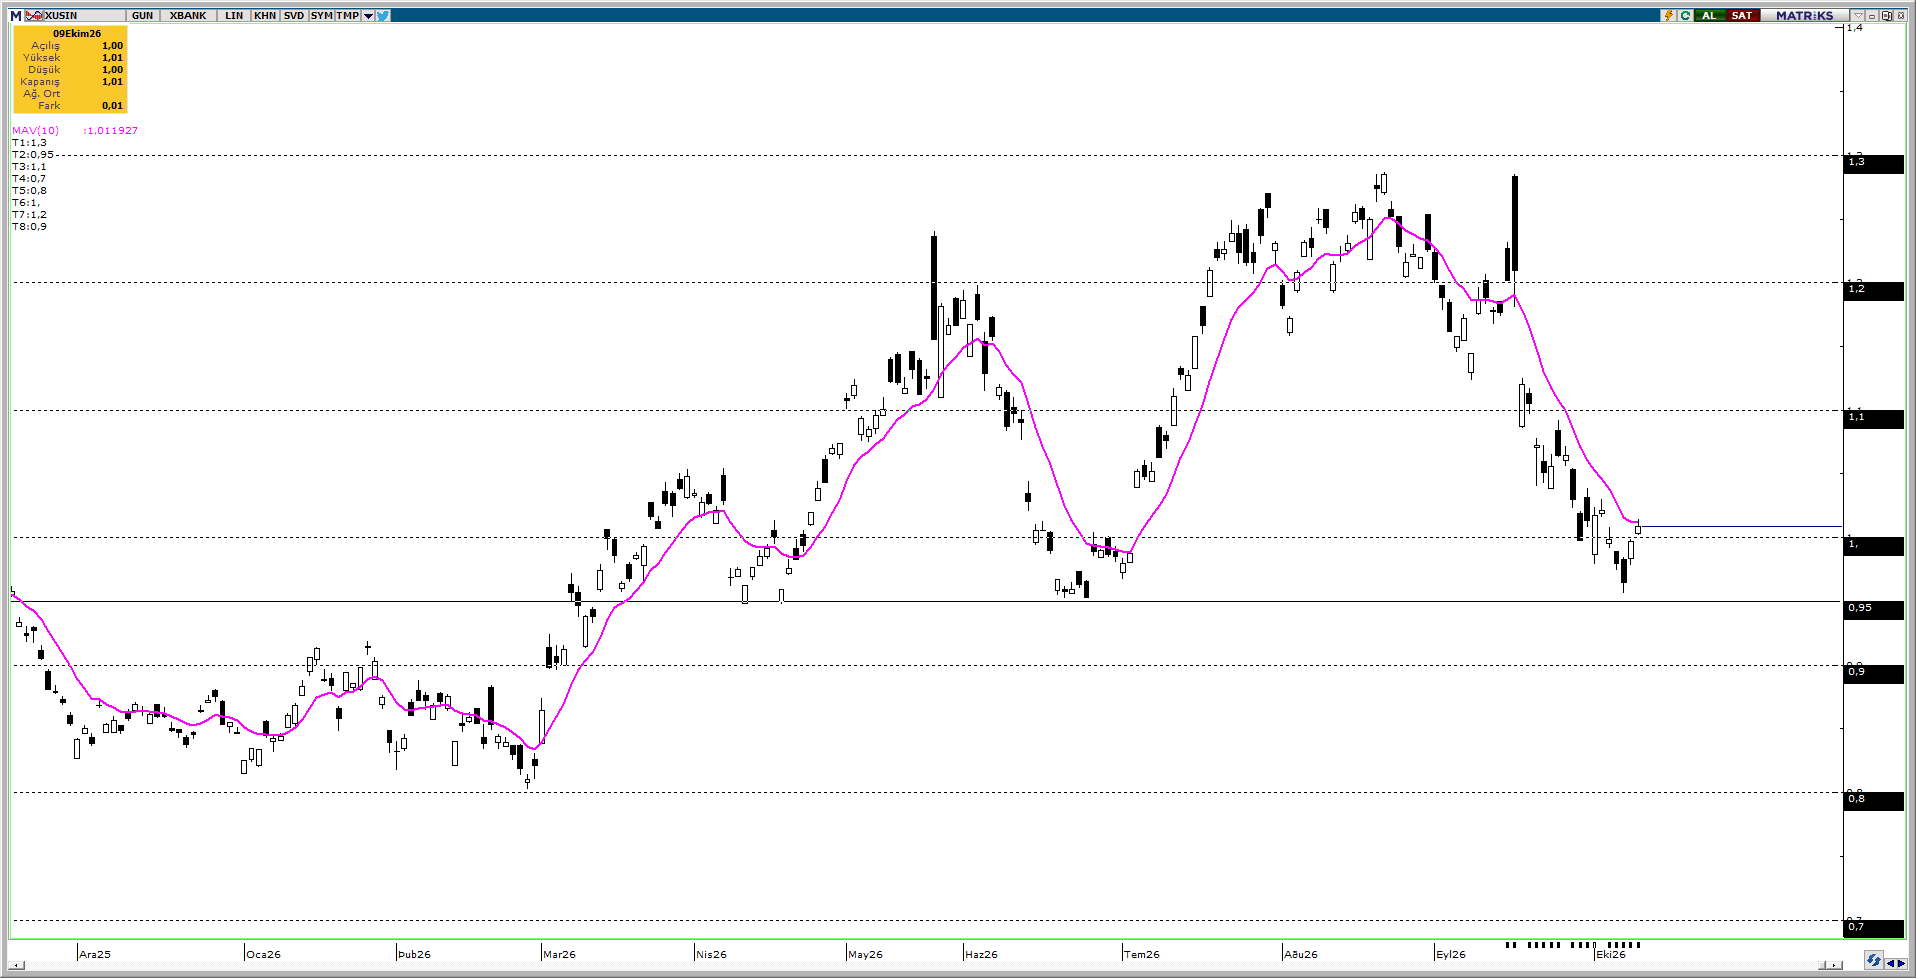Click the T1:1,3 trend line label

click(29, 143)
